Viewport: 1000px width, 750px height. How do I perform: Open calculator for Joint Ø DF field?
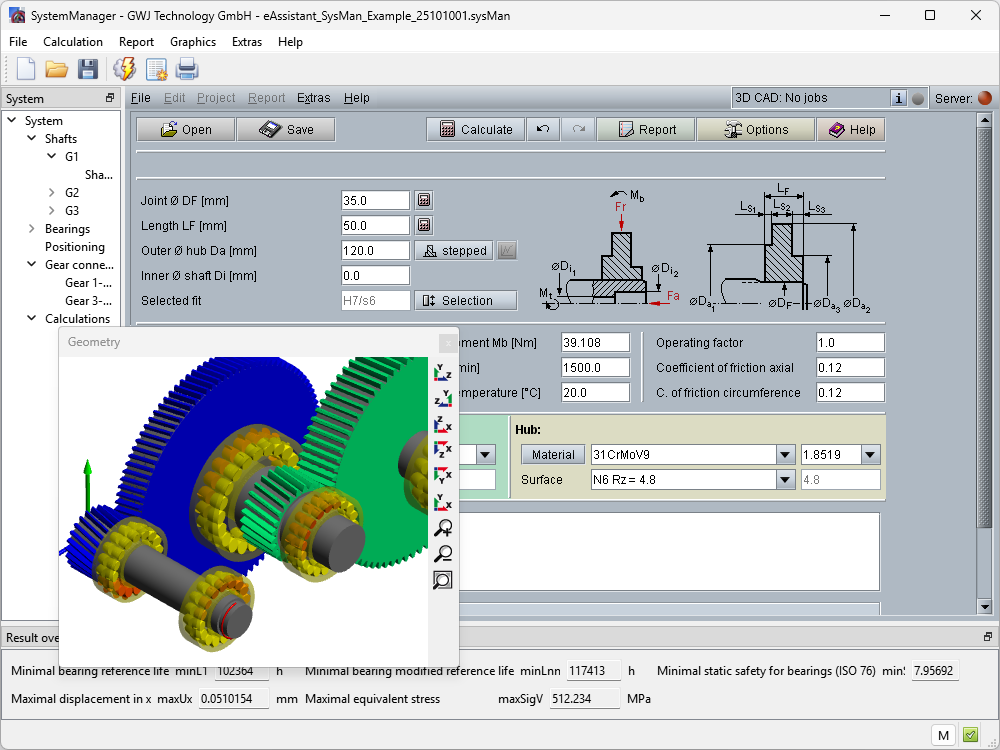point(424,200)
